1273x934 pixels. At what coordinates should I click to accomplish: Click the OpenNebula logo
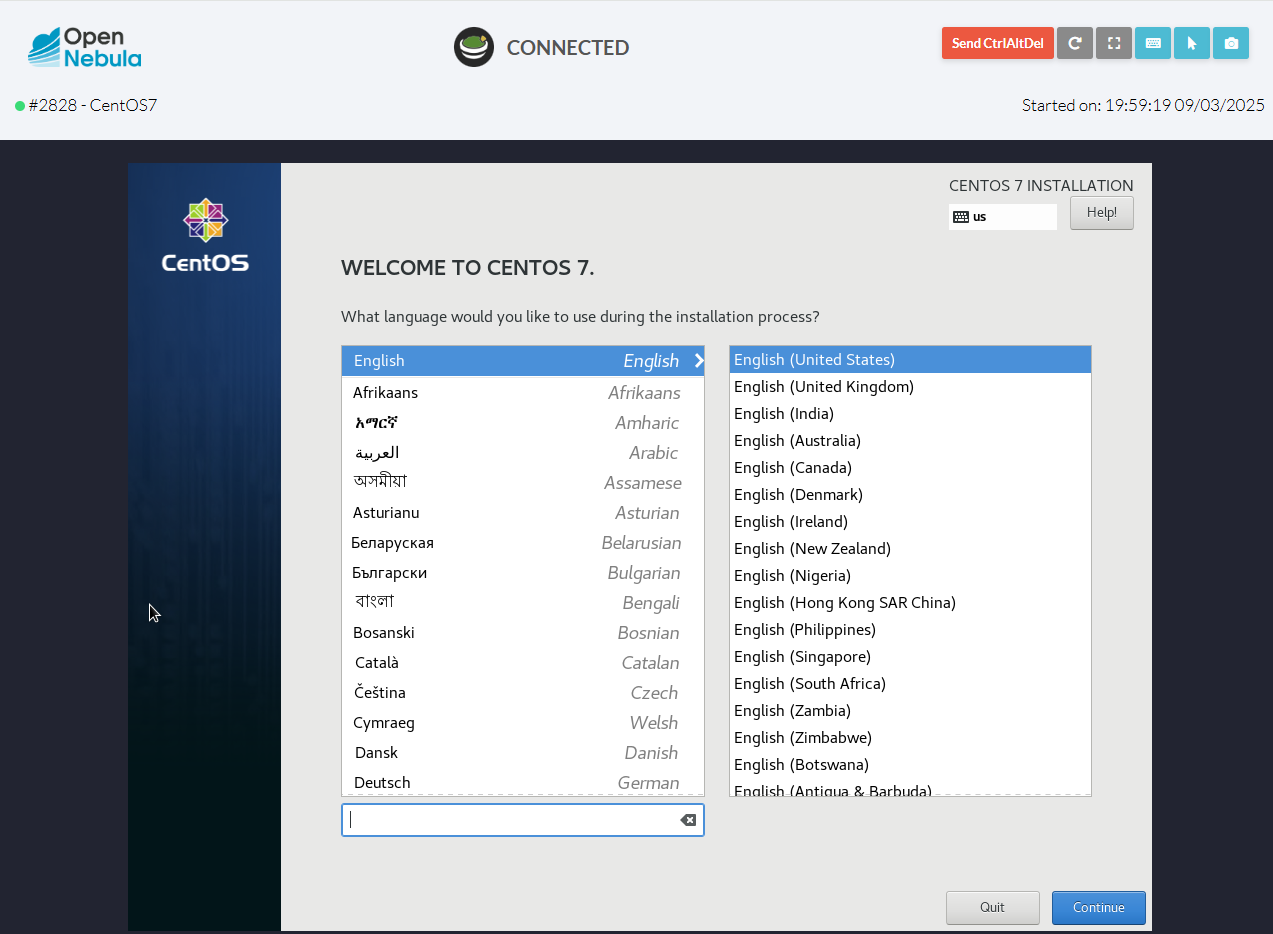(x=85, y=47)
